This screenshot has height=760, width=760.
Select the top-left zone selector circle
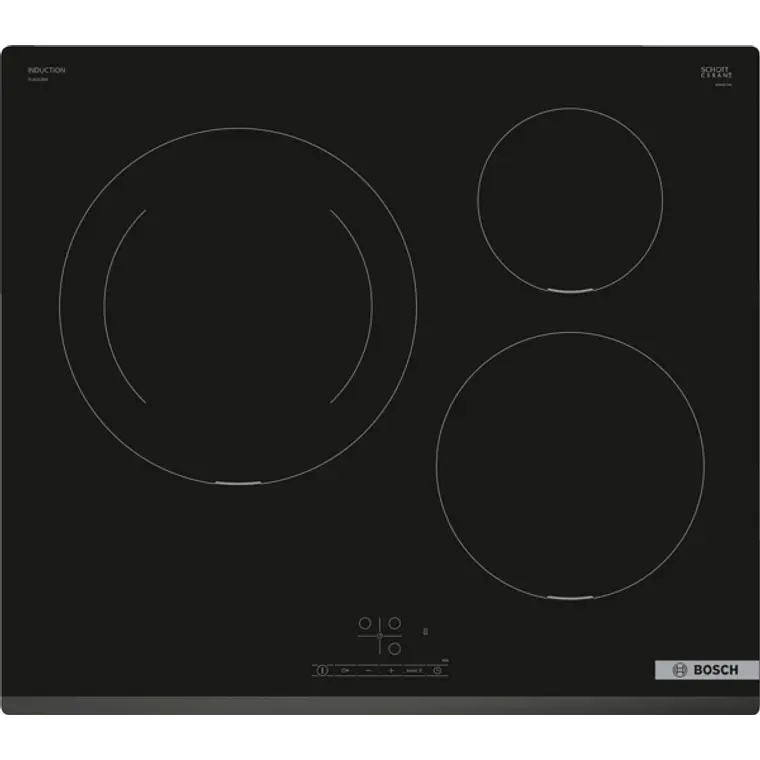pos(365,623)
